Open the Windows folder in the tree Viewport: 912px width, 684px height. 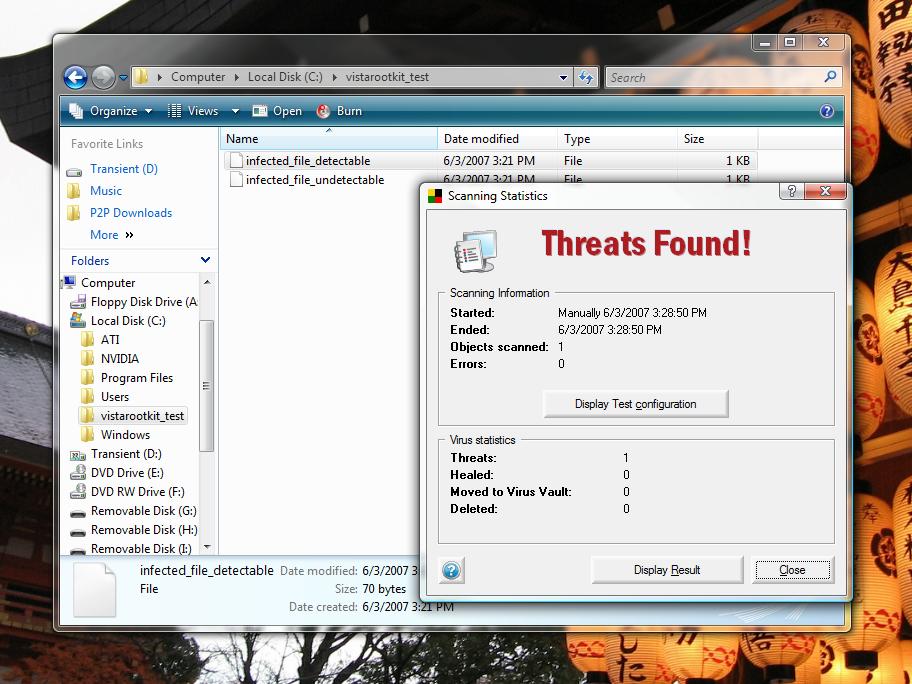125,435
